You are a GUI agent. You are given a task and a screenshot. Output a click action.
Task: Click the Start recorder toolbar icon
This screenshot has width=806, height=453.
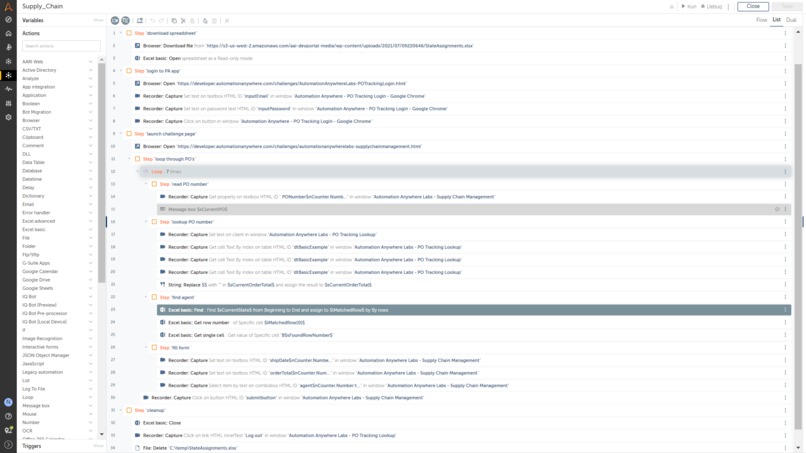(115, 21)
